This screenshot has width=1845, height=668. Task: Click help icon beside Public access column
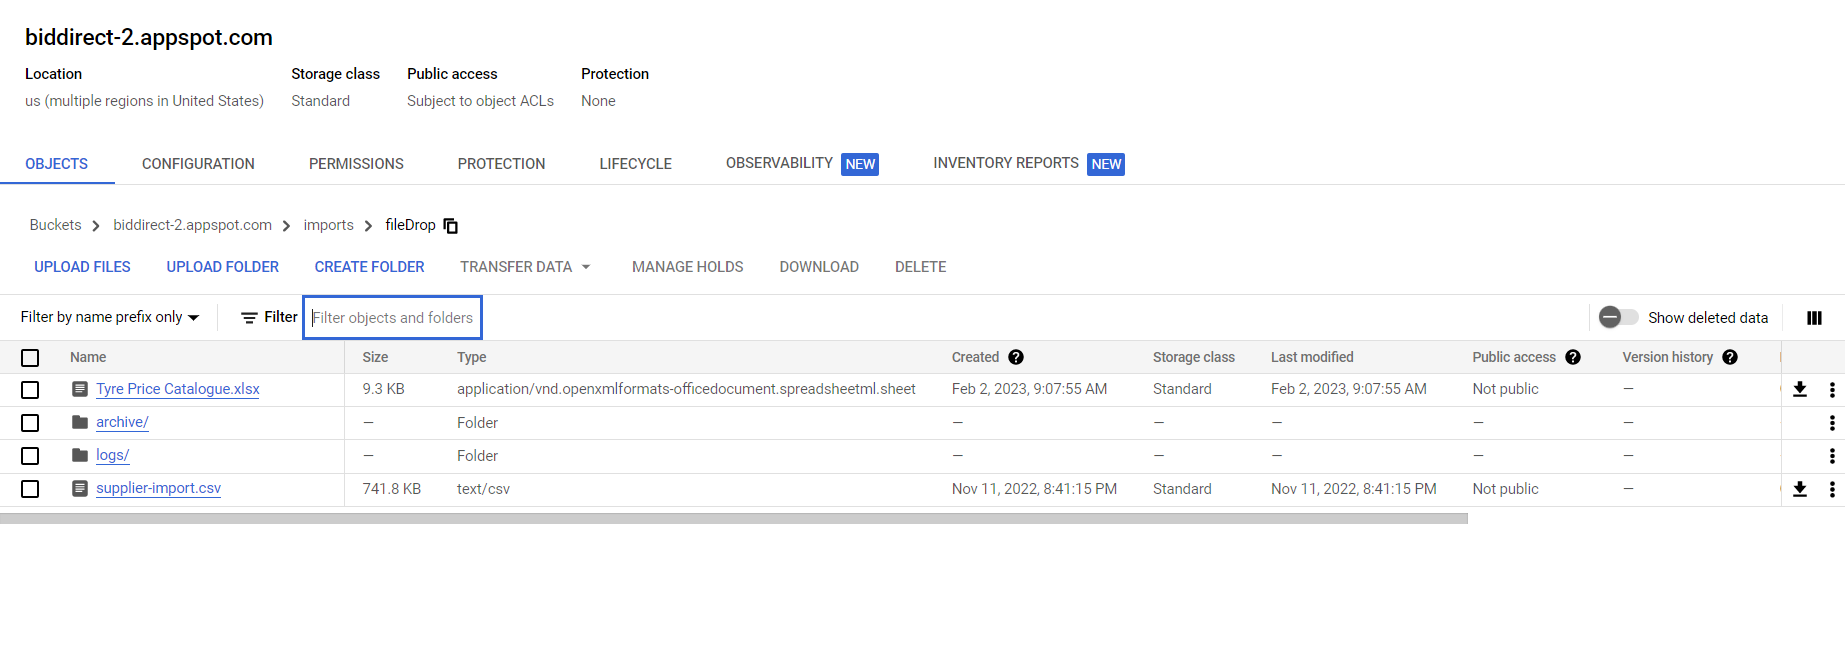(1573, 357)
